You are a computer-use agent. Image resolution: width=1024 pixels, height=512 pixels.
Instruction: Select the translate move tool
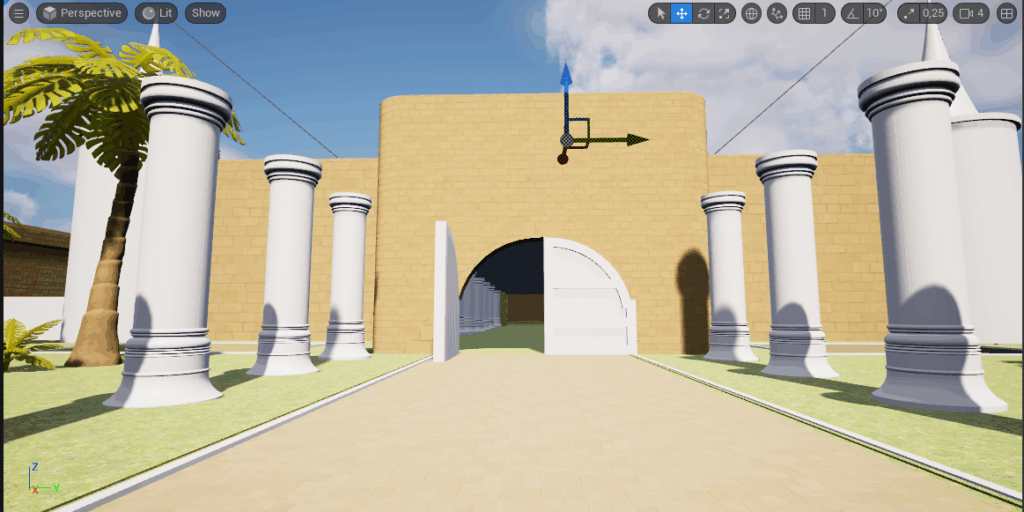[681, 13]
